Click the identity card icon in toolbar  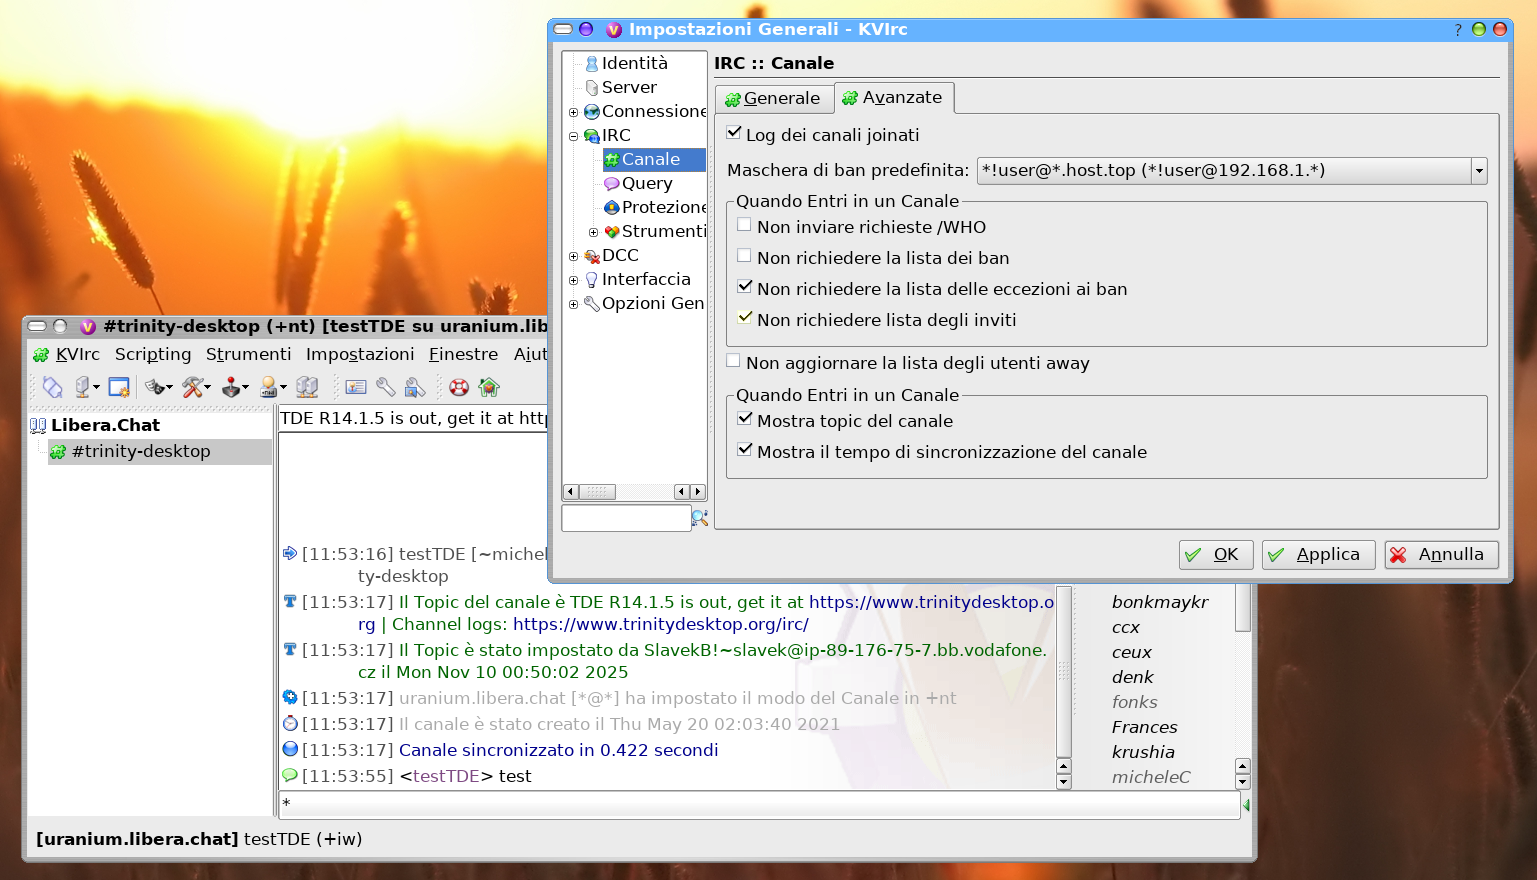pyautogui.click(x=356, y=387)
